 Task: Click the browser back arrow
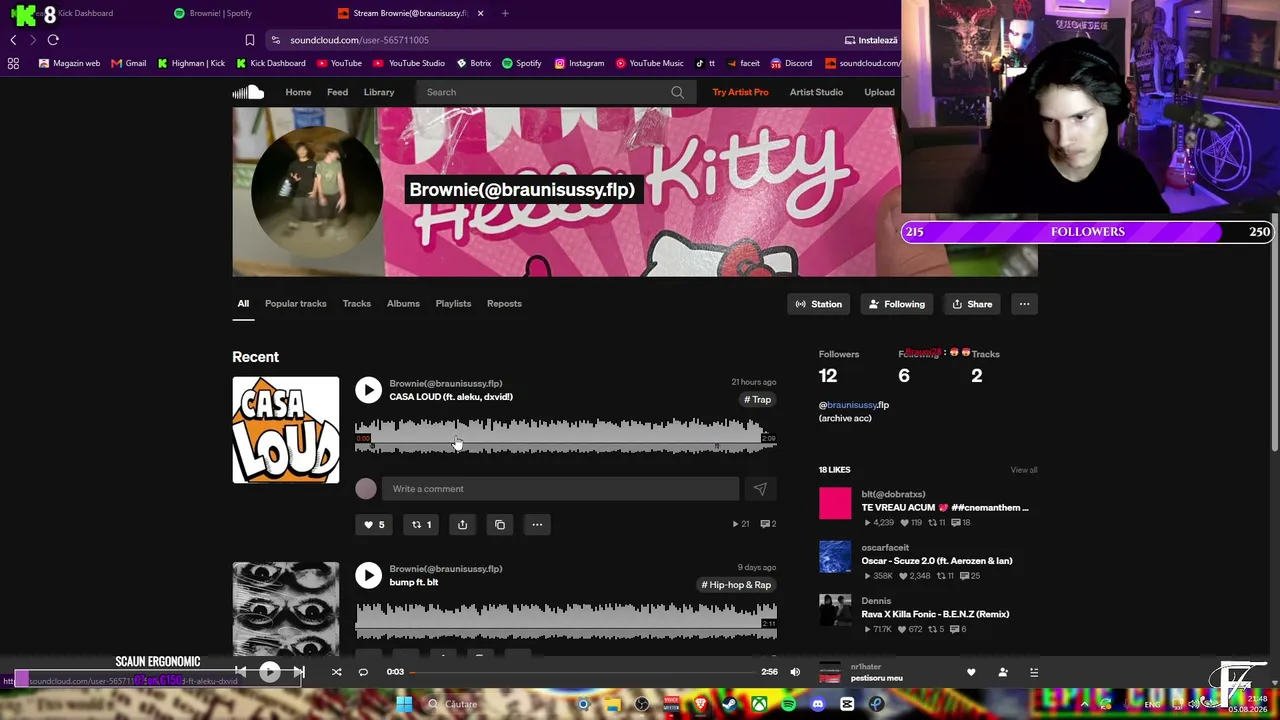[13, 40]
